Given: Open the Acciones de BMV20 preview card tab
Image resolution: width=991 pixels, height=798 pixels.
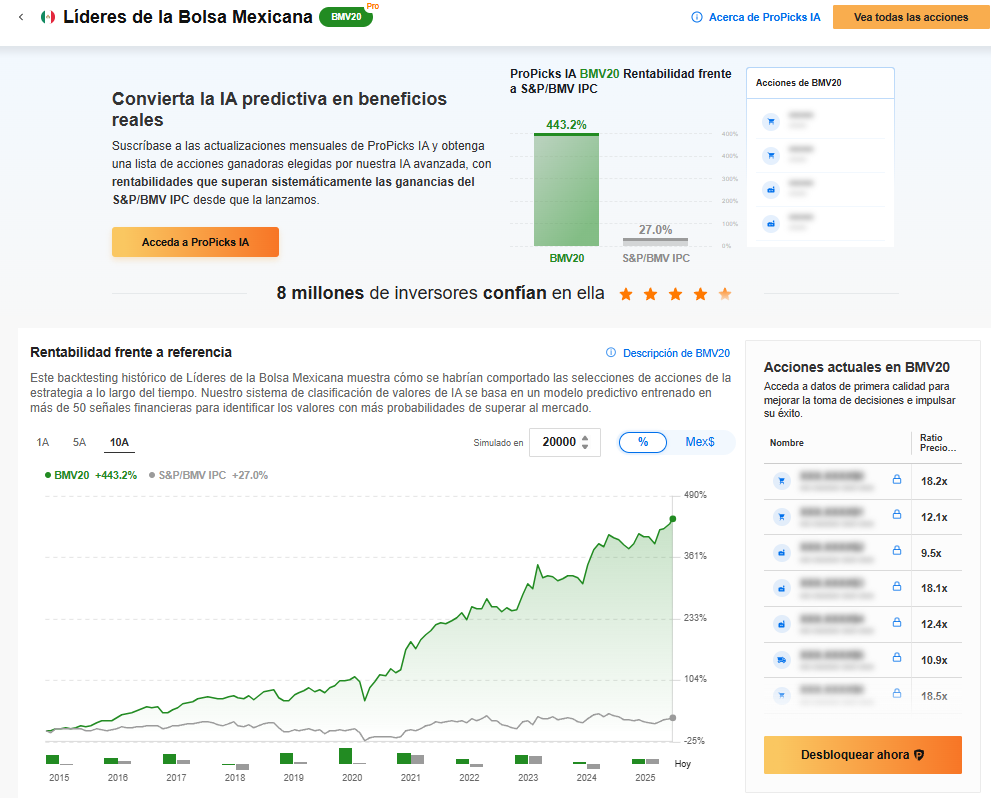Looking at the screenshot, I should (820, 83).
